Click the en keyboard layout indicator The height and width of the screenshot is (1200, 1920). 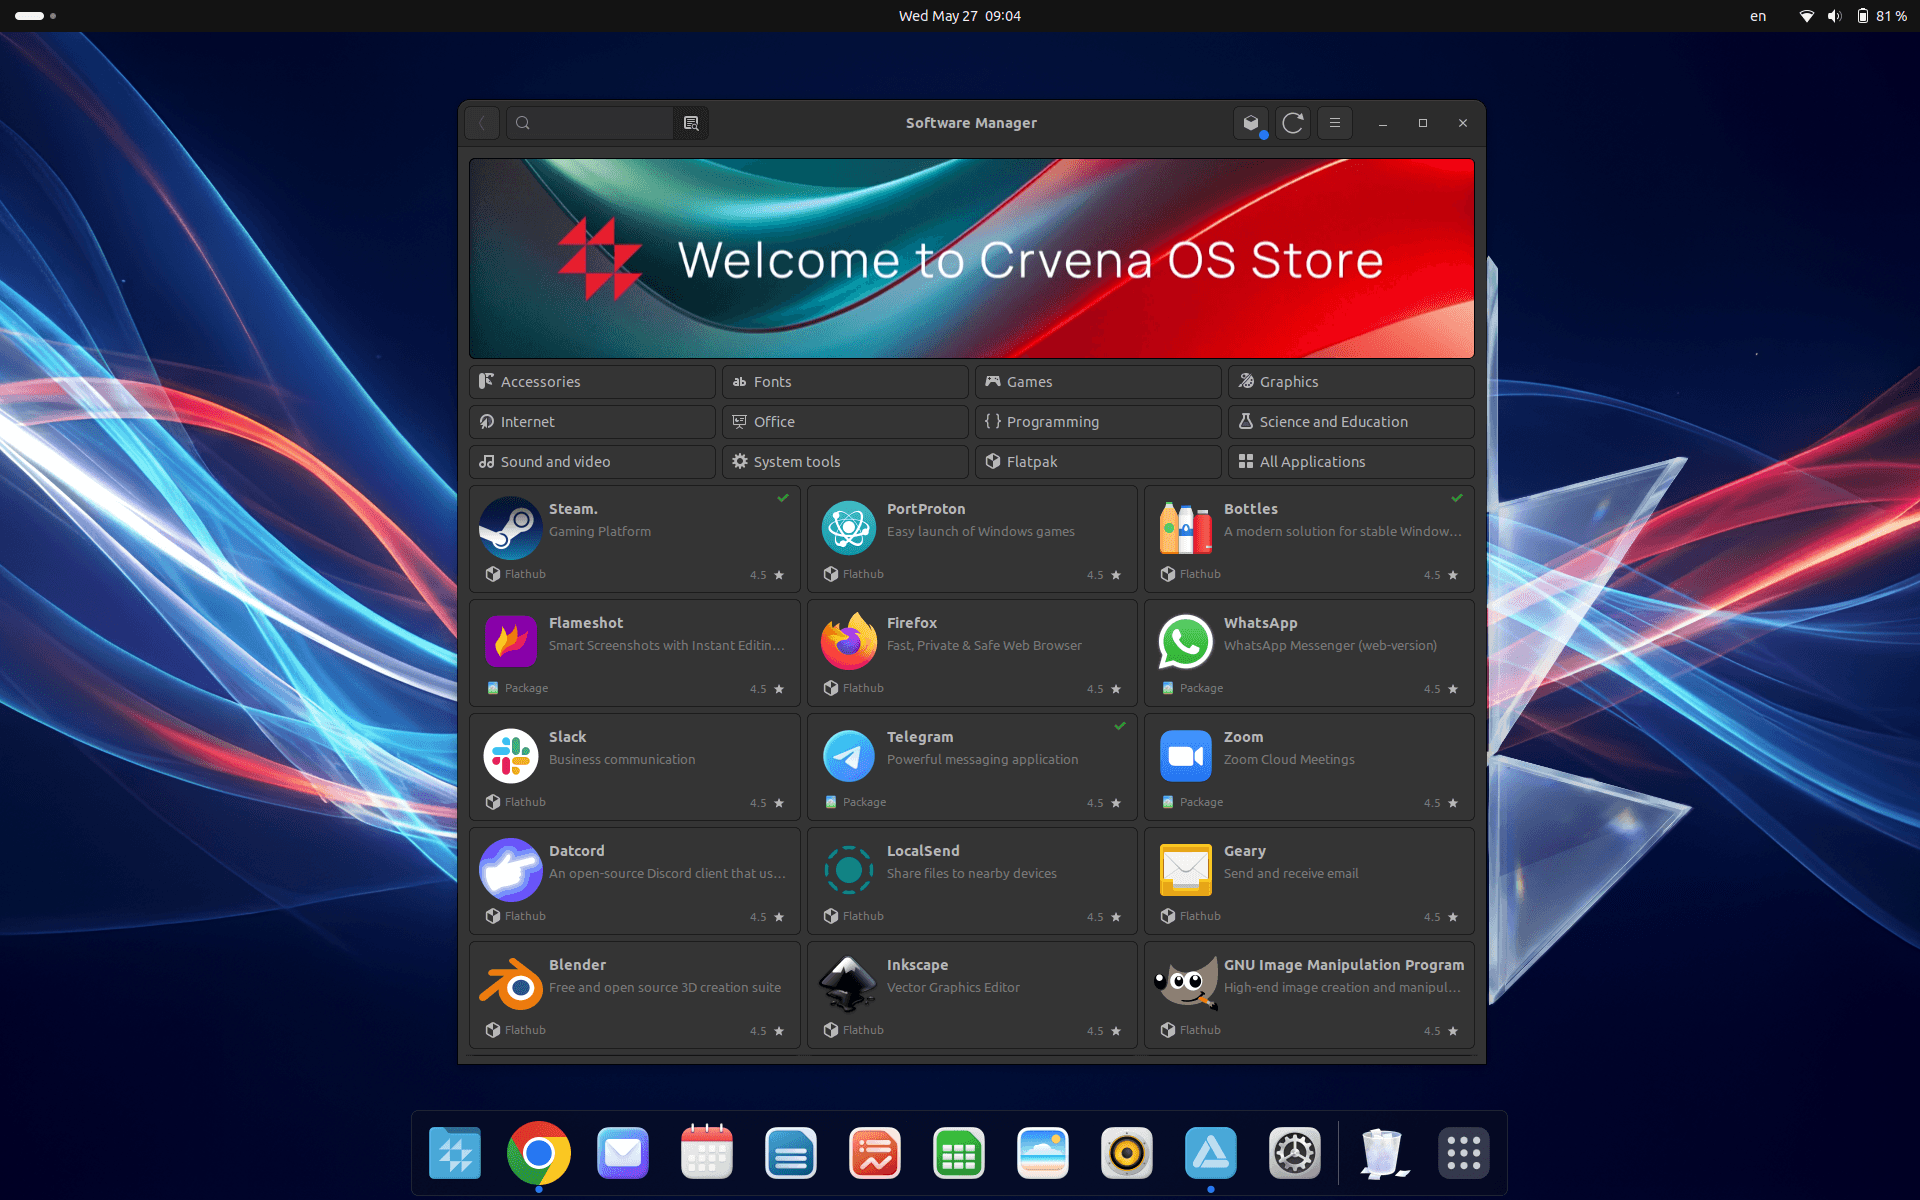pyautogui.click(x=1758, y=16)
